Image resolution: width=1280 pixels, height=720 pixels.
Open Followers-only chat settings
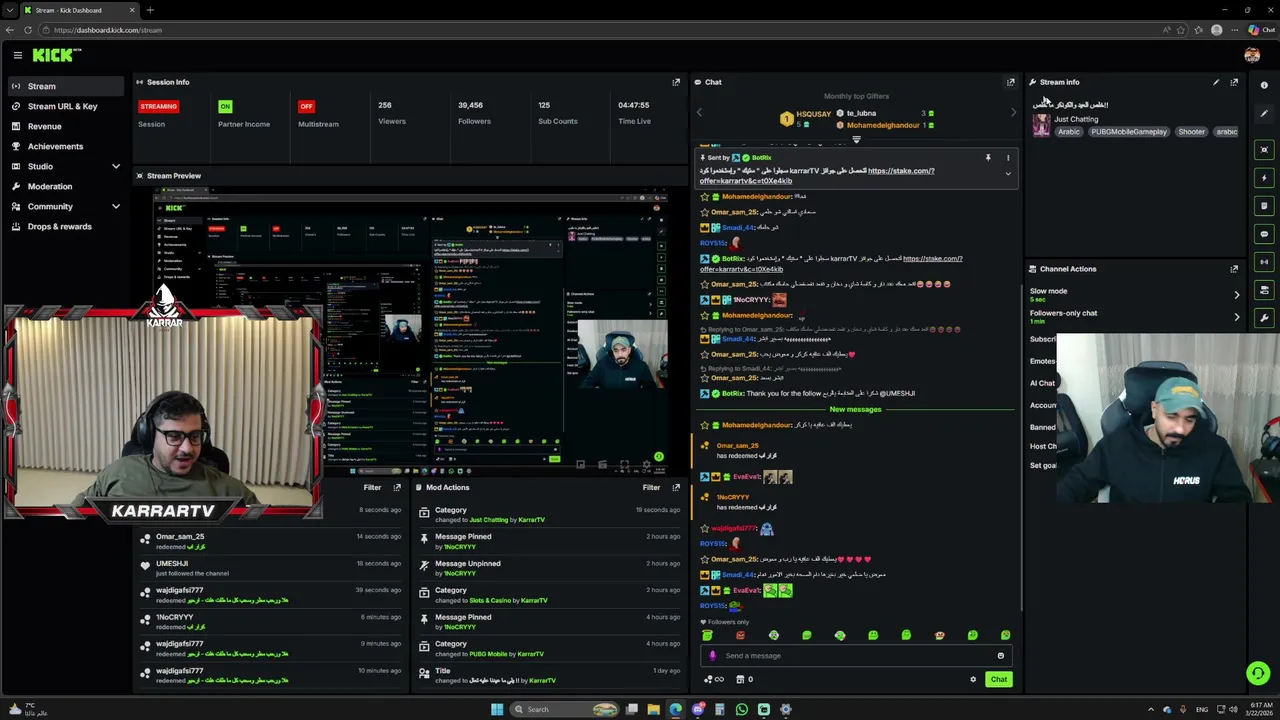click(1135, 317)
